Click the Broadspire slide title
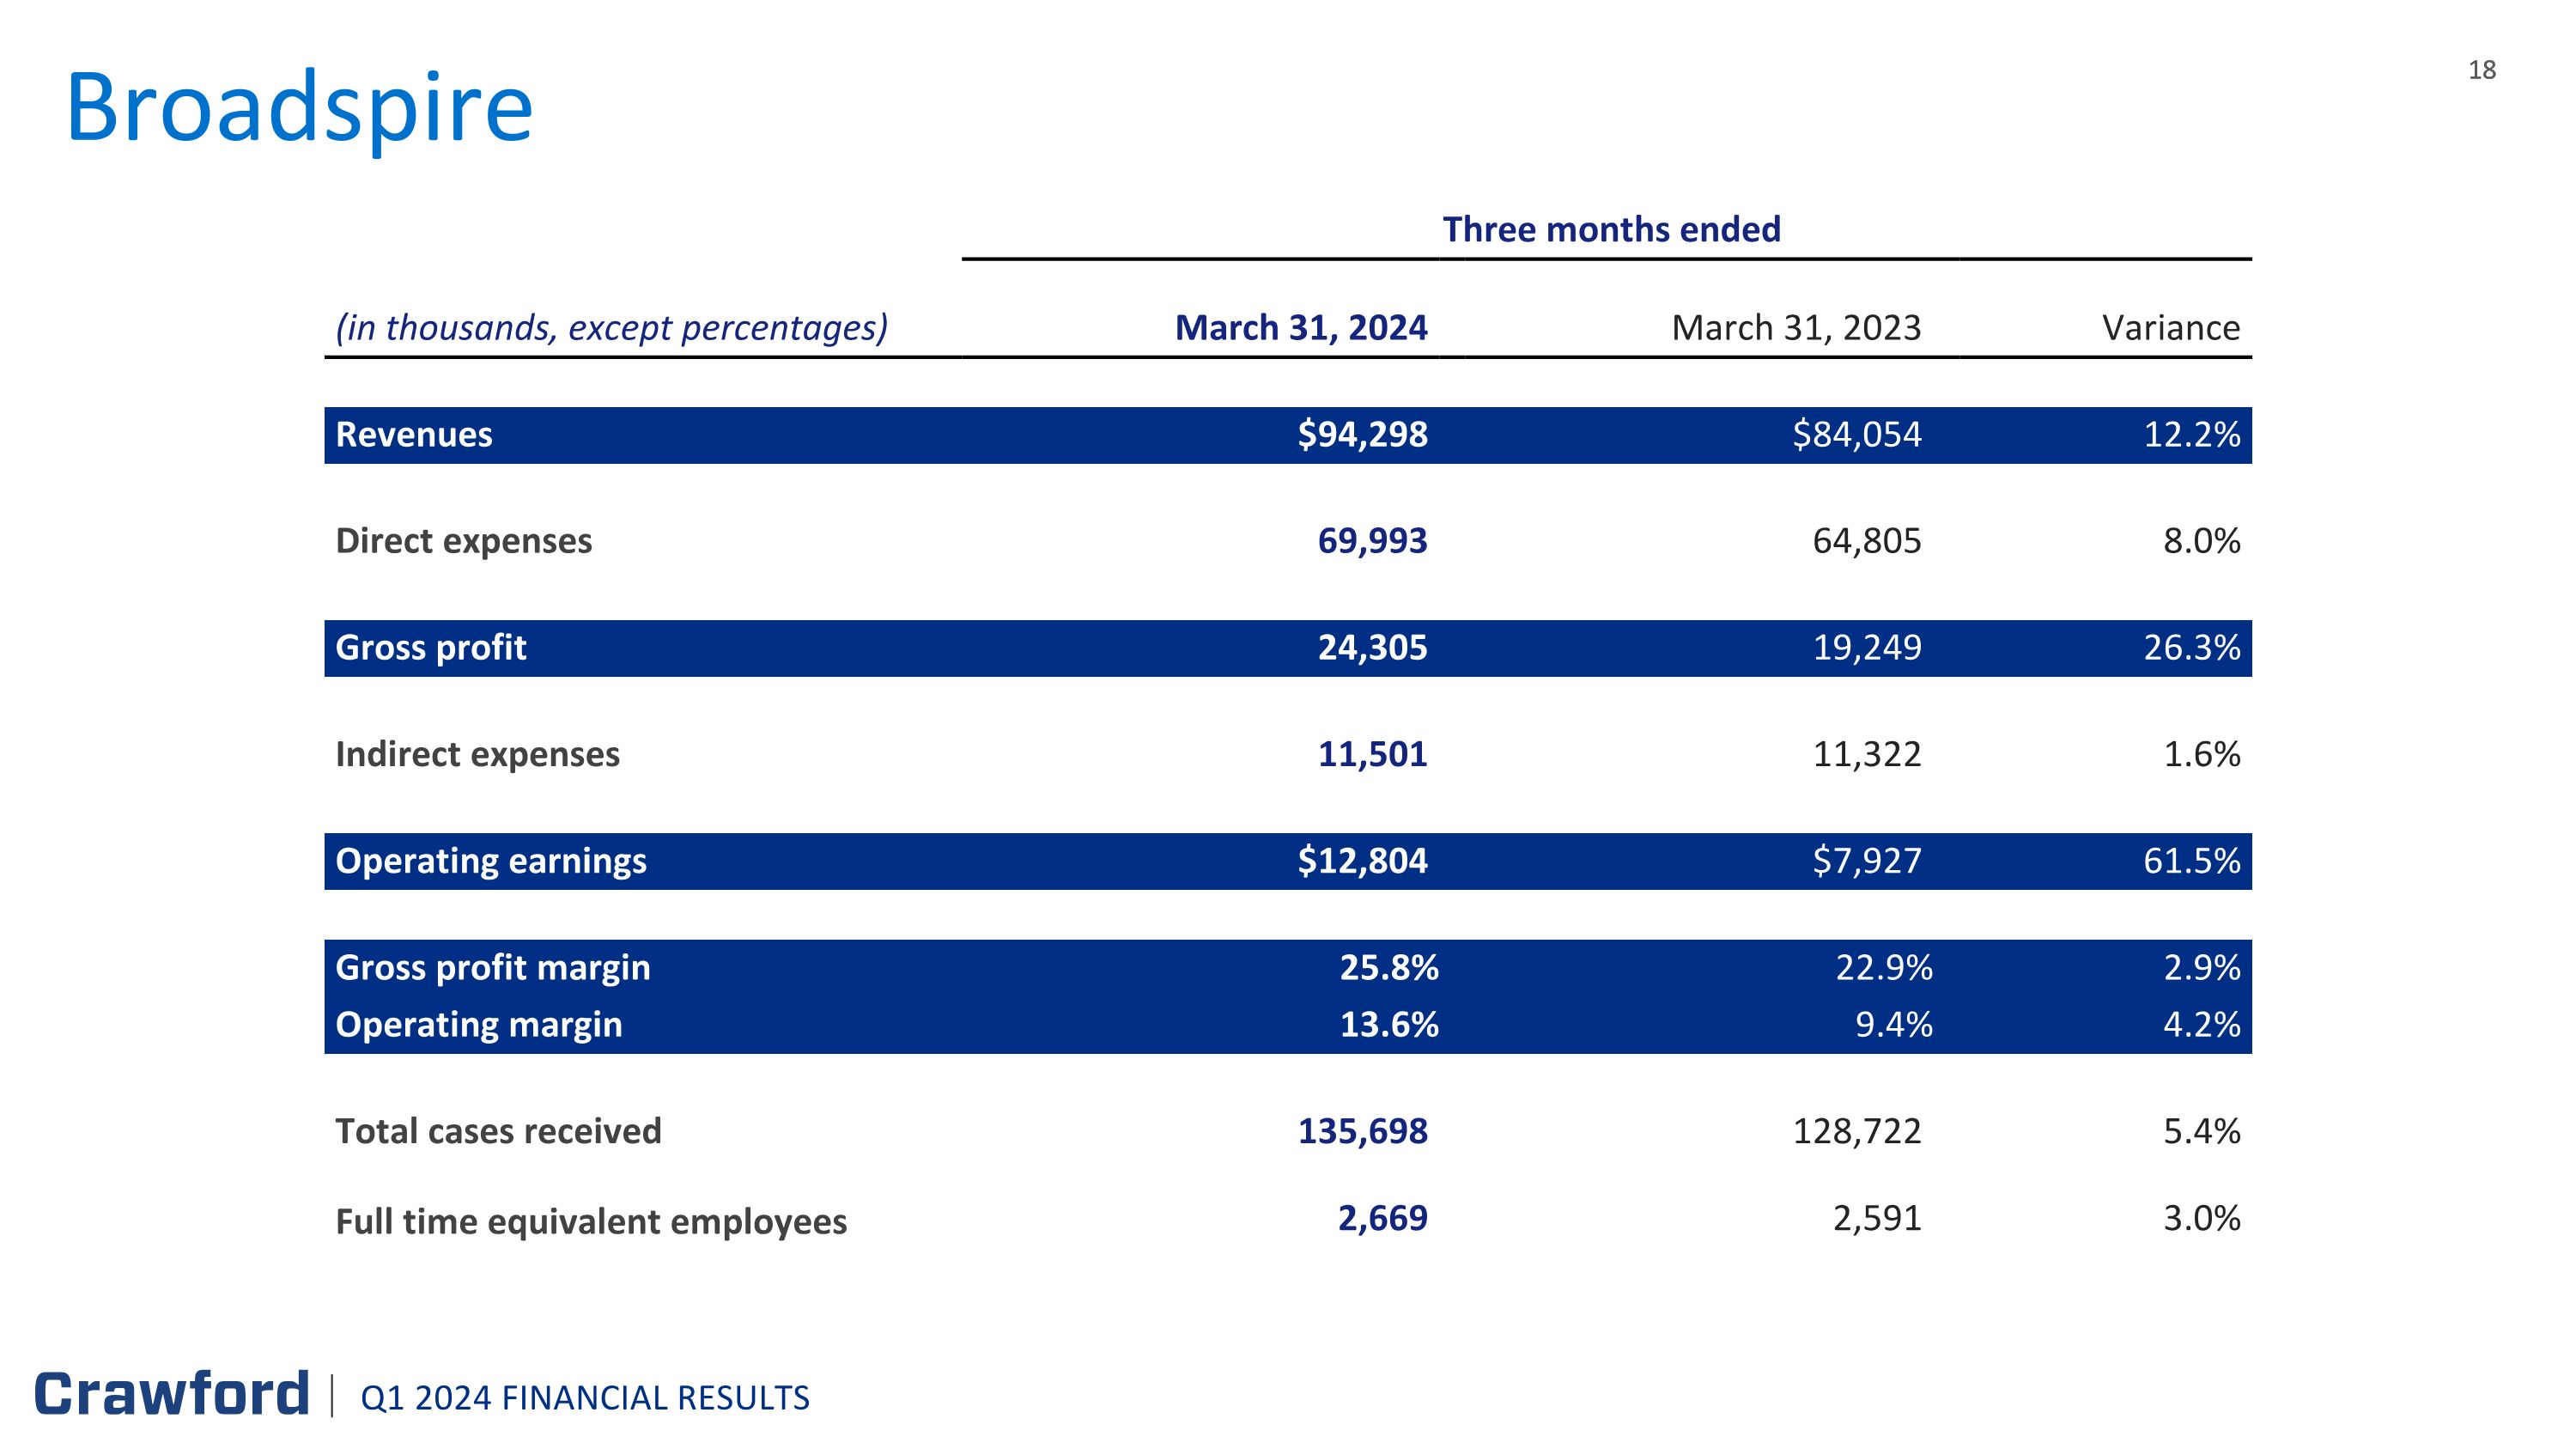Image resolution: width=2576 pixels, height=1449 pixels. pos(299,108)
